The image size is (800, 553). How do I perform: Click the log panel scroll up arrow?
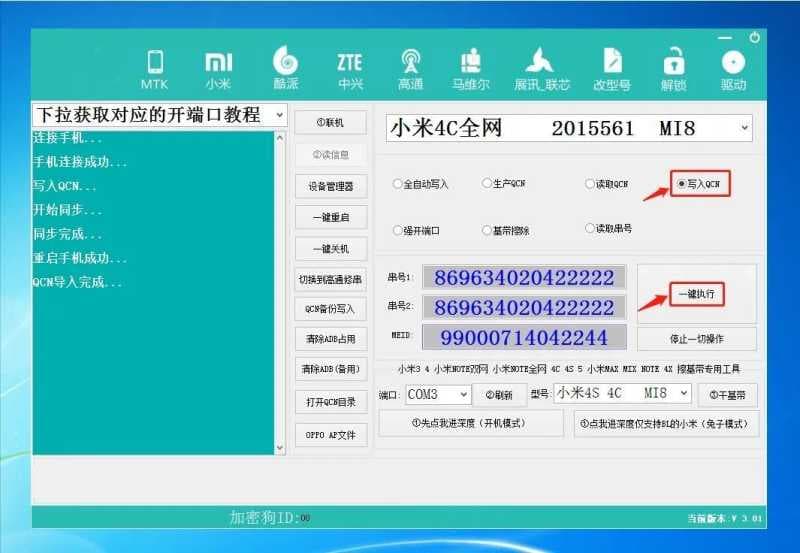point(280,138)
